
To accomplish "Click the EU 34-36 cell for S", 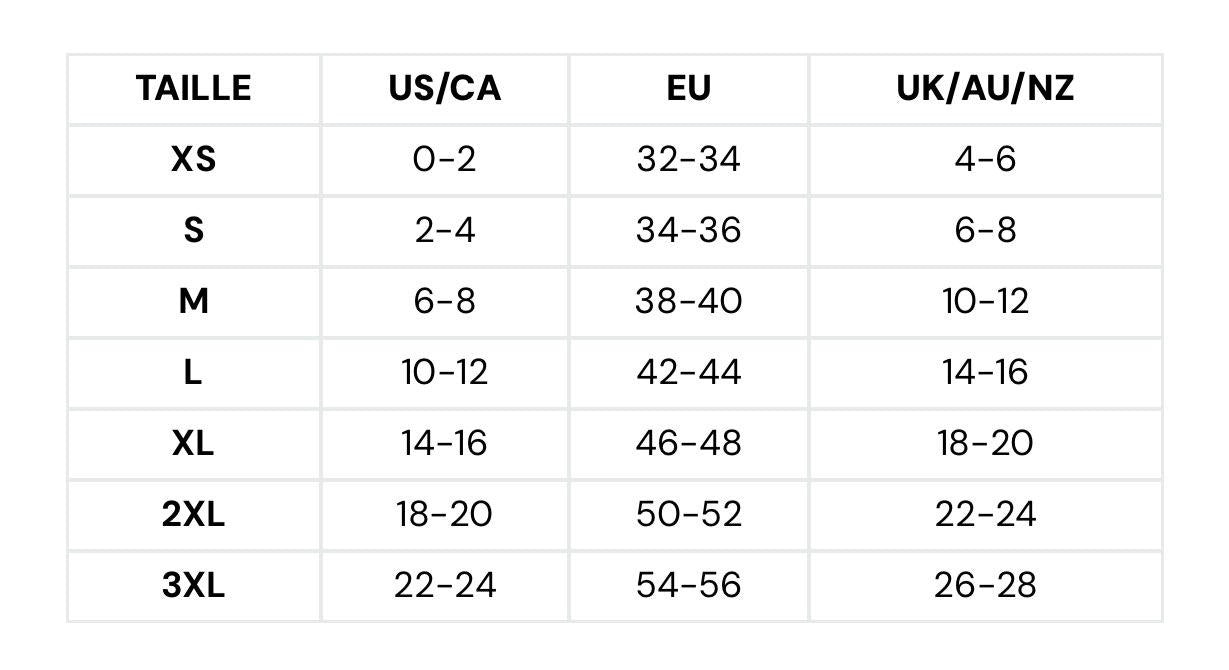I will click(688, 230).
